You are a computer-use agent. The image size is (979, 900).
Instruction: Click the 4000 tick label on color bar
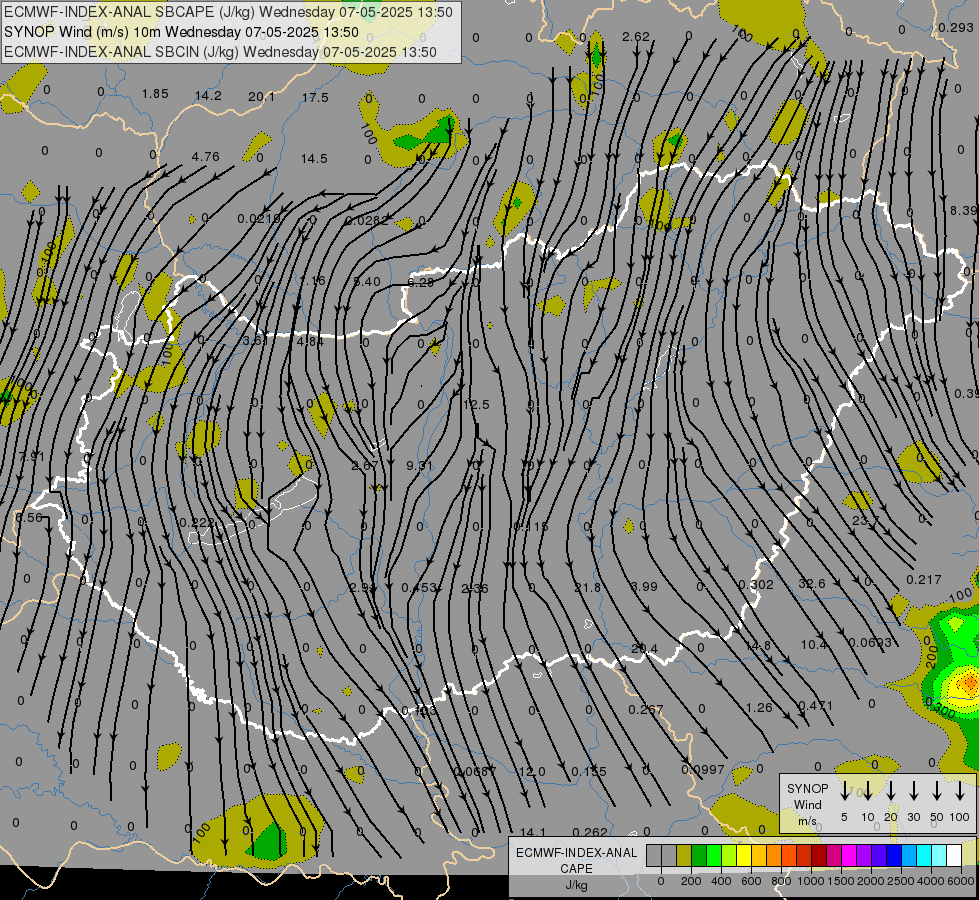coord(931,881)
